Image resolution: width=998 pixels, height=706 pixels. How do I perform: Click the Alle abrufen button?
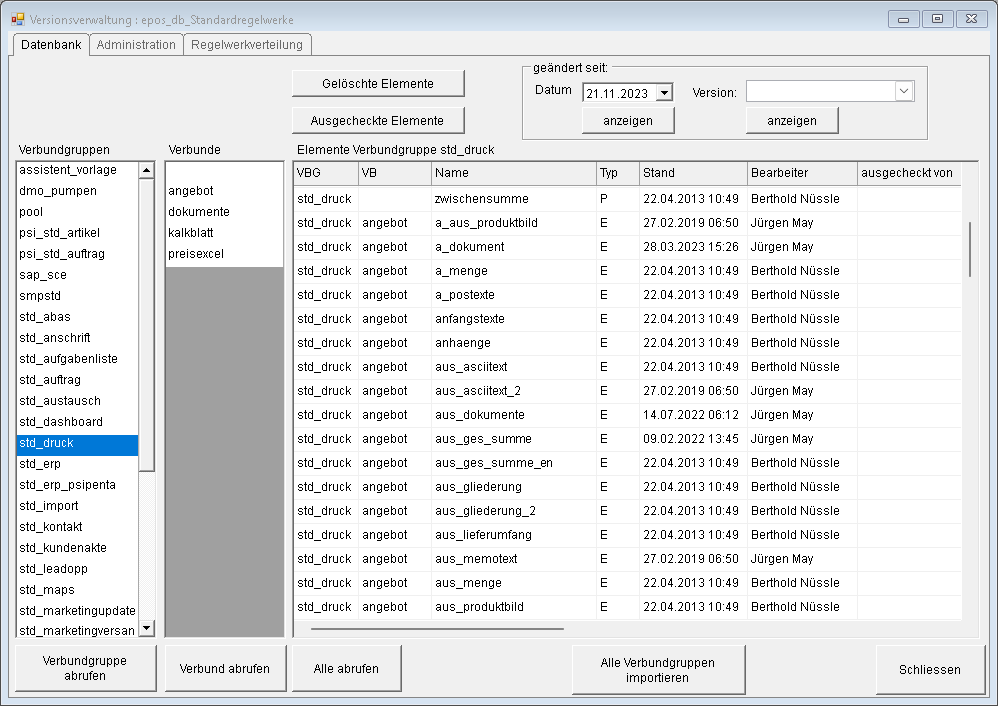(346, 667)
